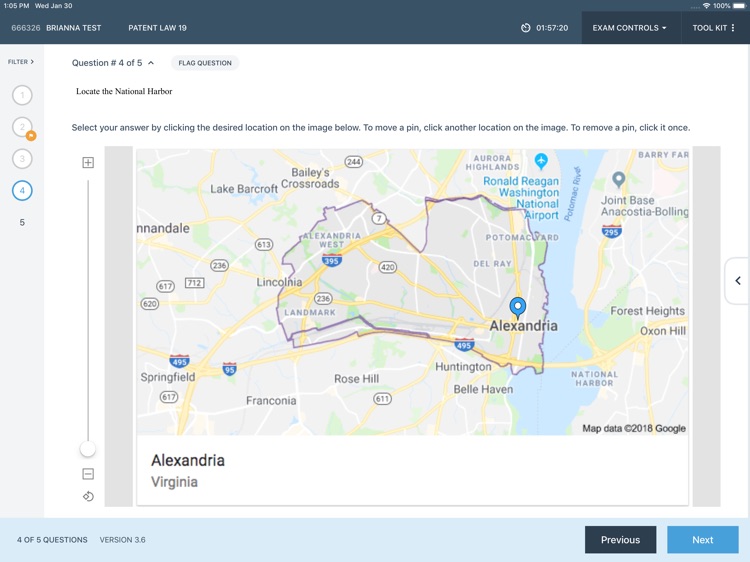Click the Interstate 95 shield

click(x=230, y=369)
